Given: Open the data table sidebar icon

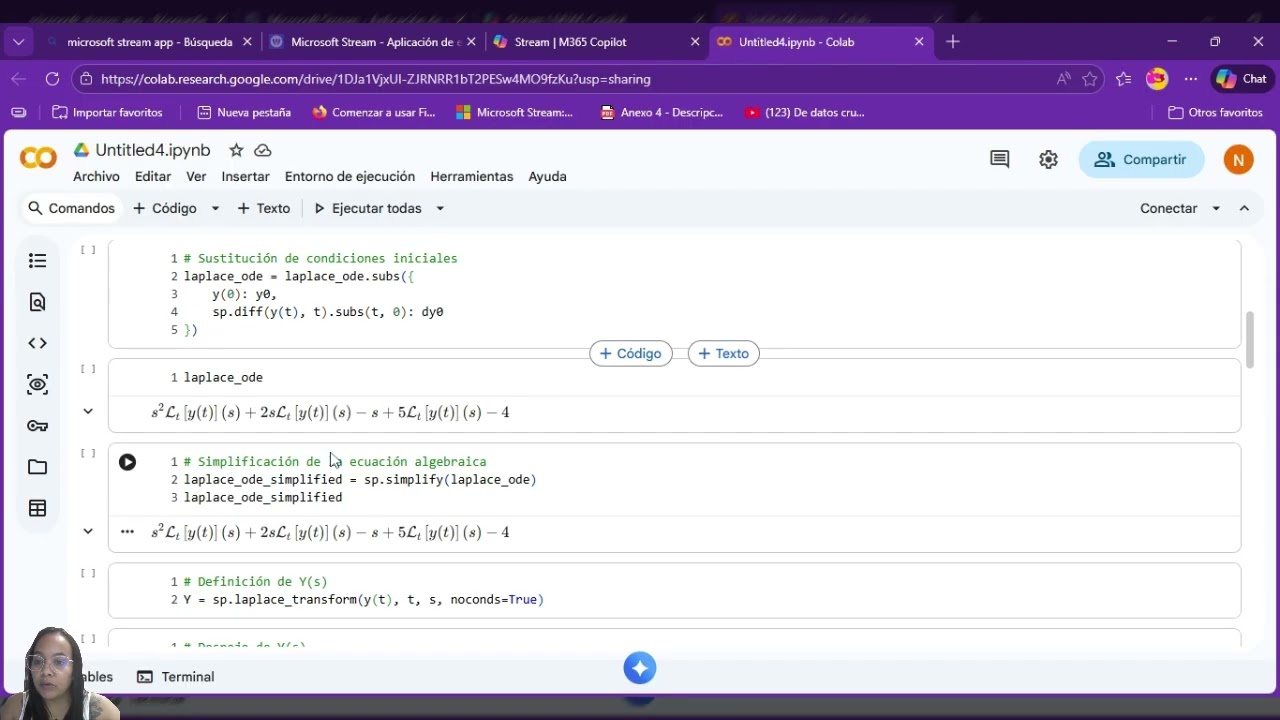Looking at the screenshot, I should tap(38, 508).
